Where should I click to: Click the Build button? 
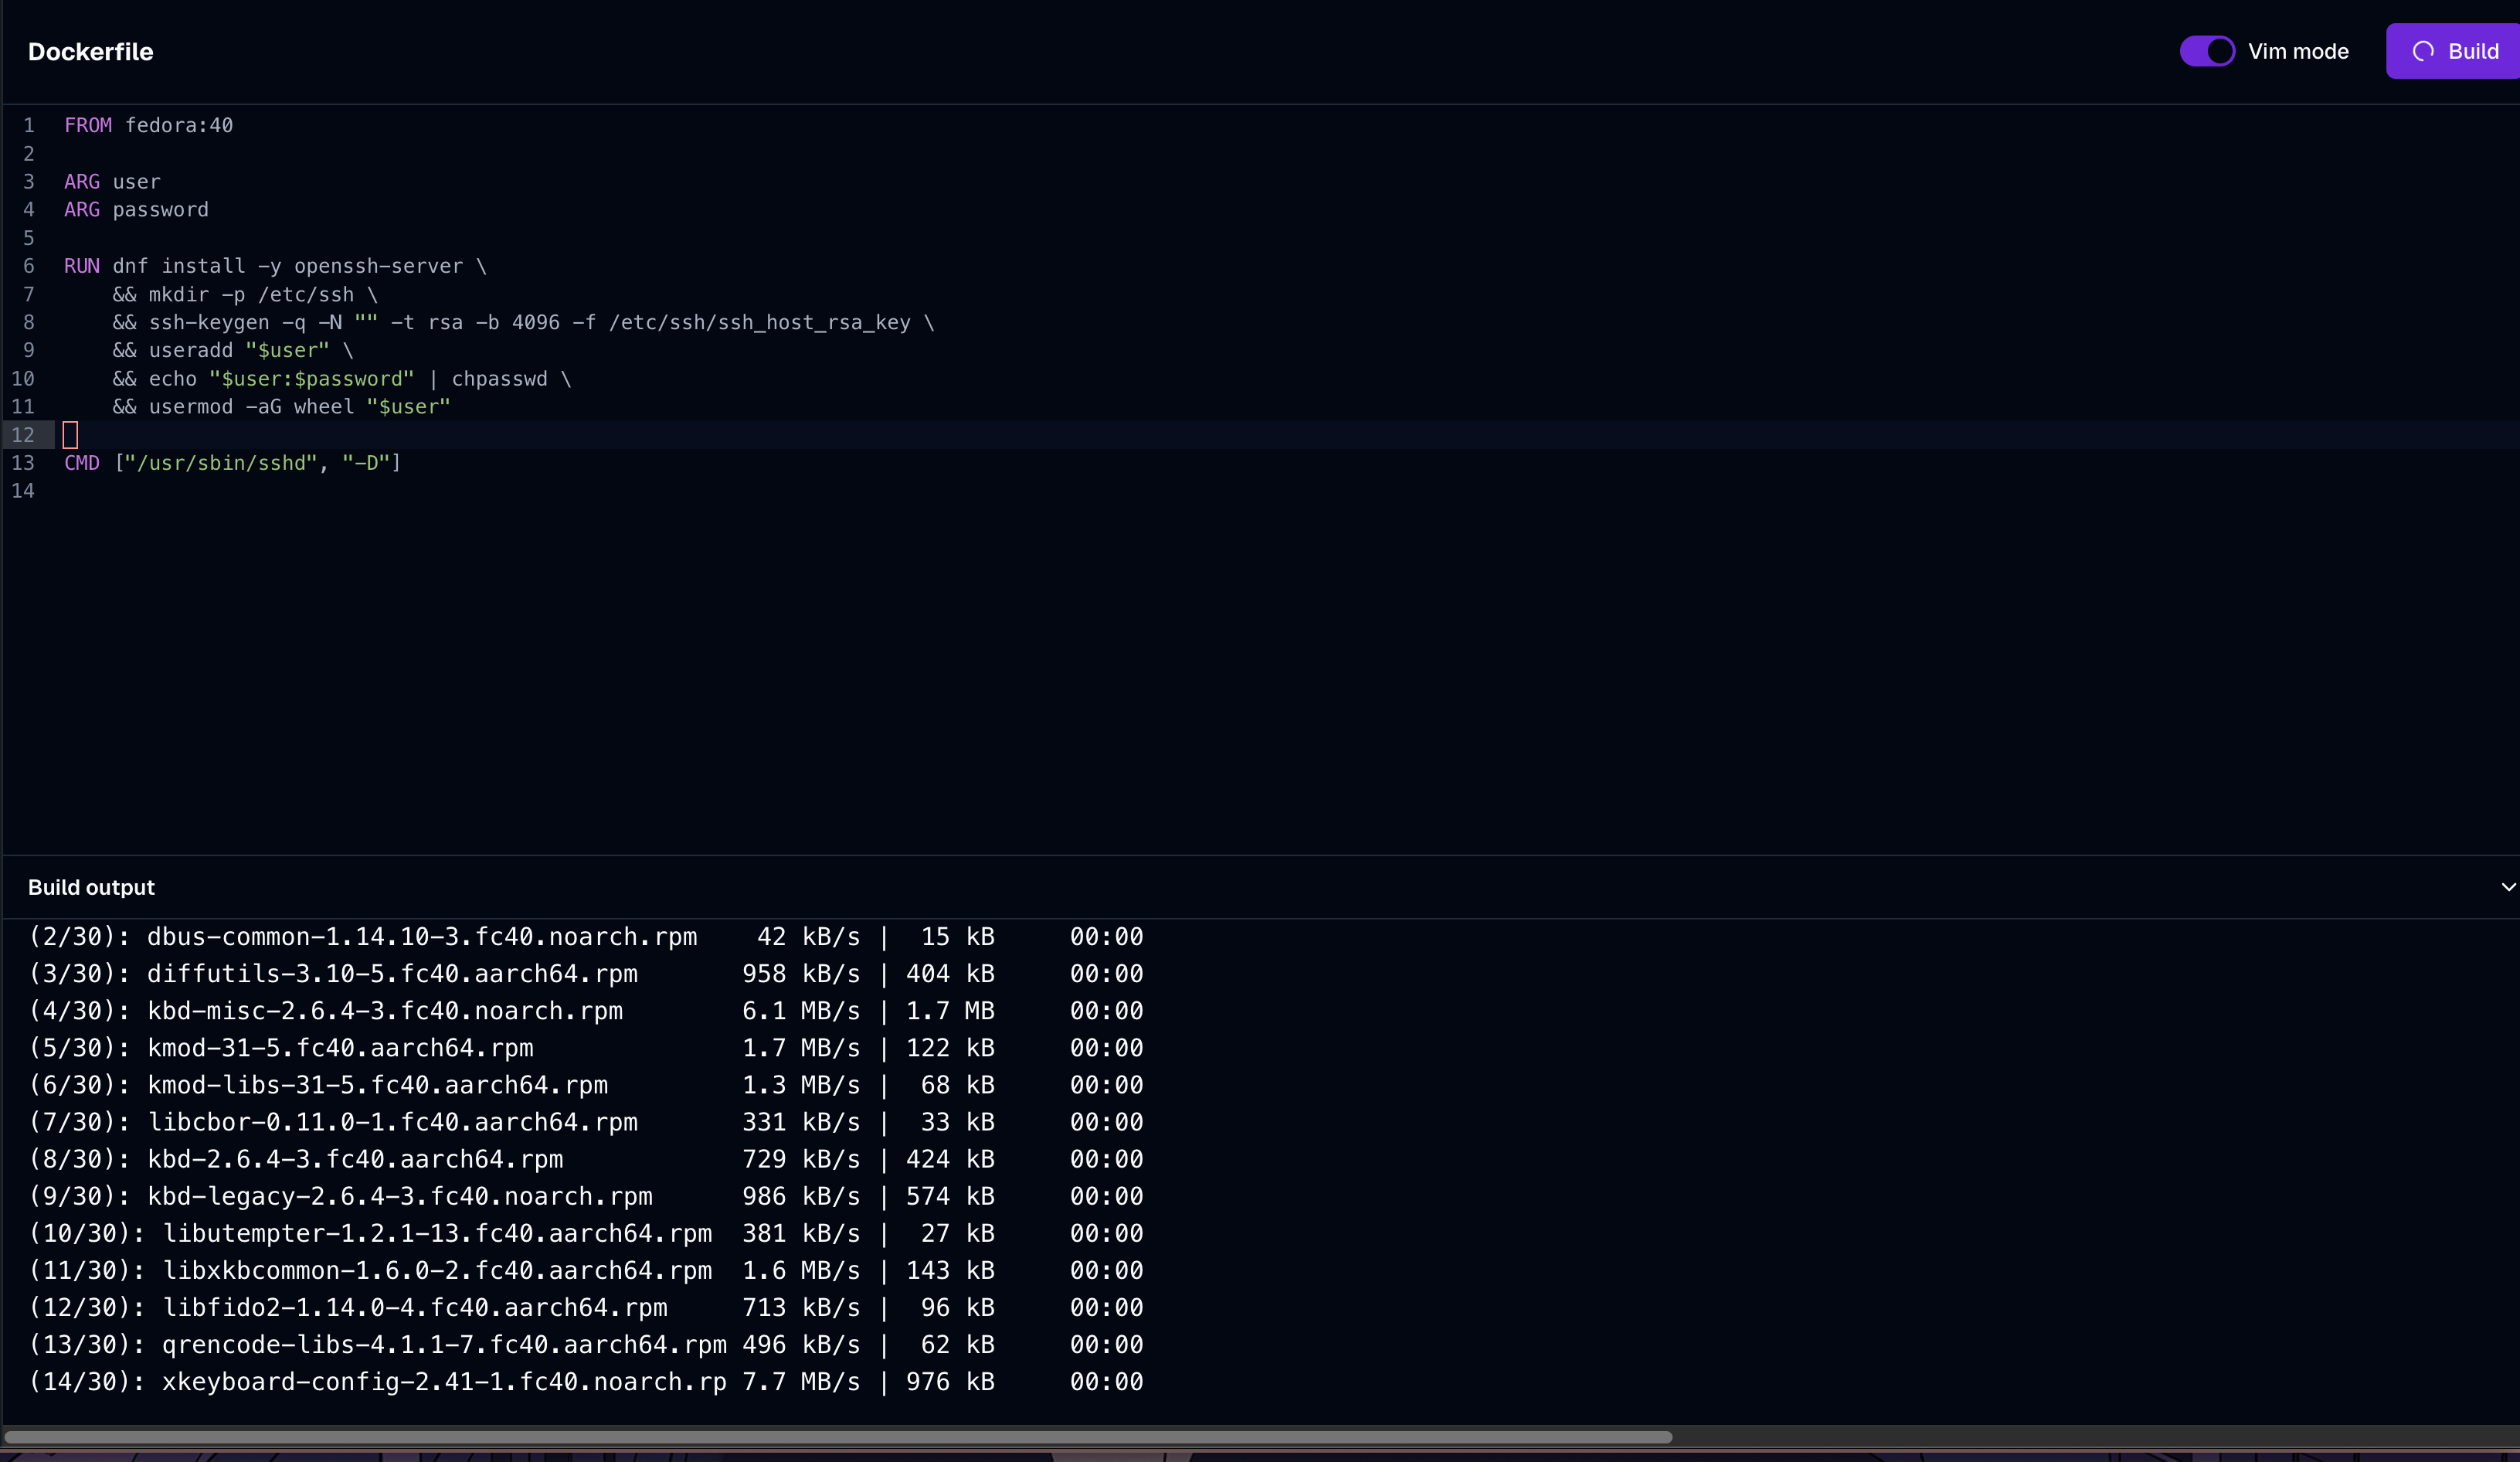(x=2454, y=51)
